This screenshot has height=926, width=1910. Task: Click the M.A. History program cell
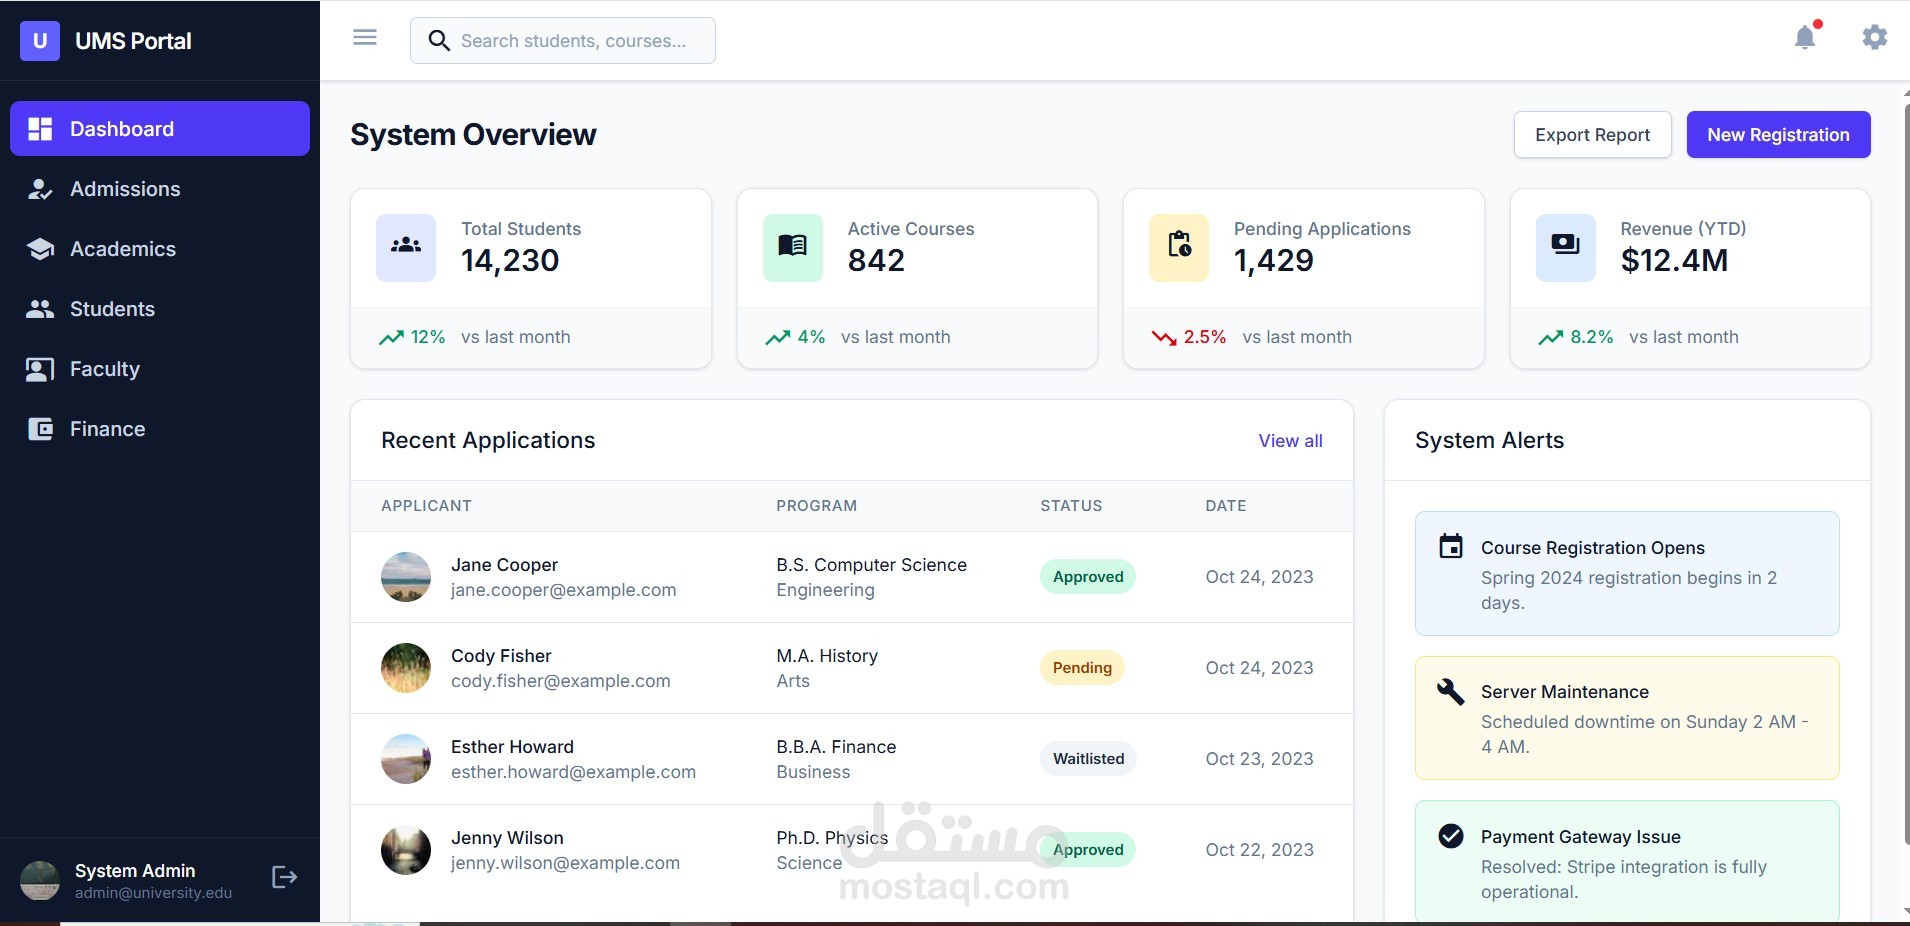click(x=827, y=656)
